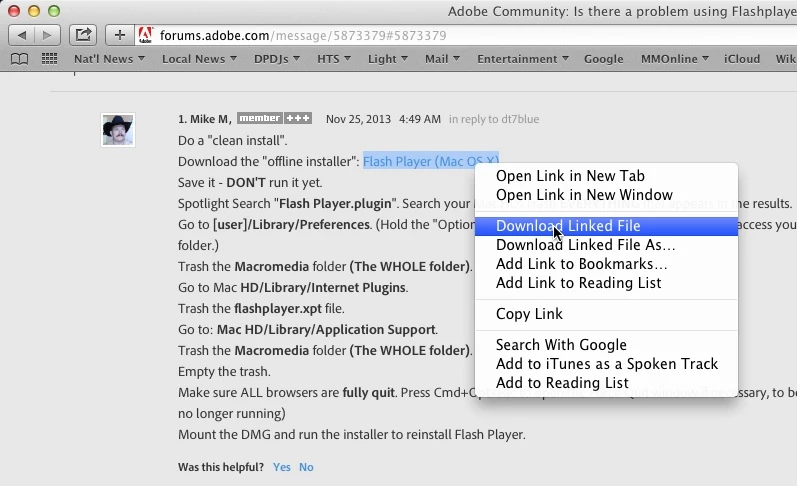The width and height of the screenshot is (797, 486).
Task: Click 'Go to Mac HD/Library/Internet Plugins.' line
Action: [293, 288]
